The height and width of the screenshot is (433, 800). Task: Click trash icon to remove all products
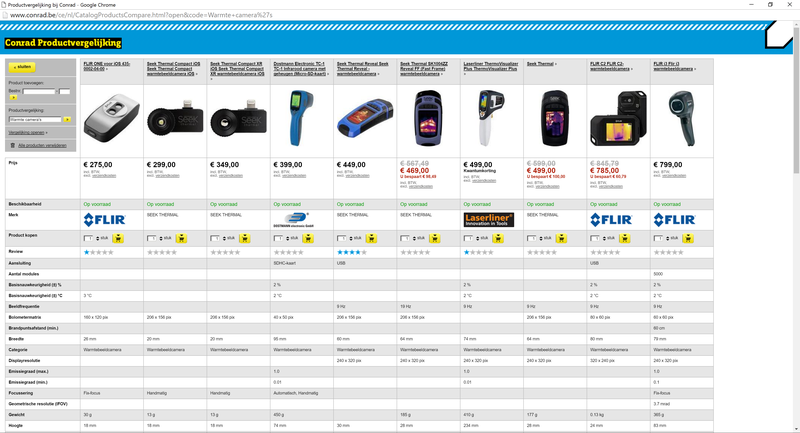12,145
